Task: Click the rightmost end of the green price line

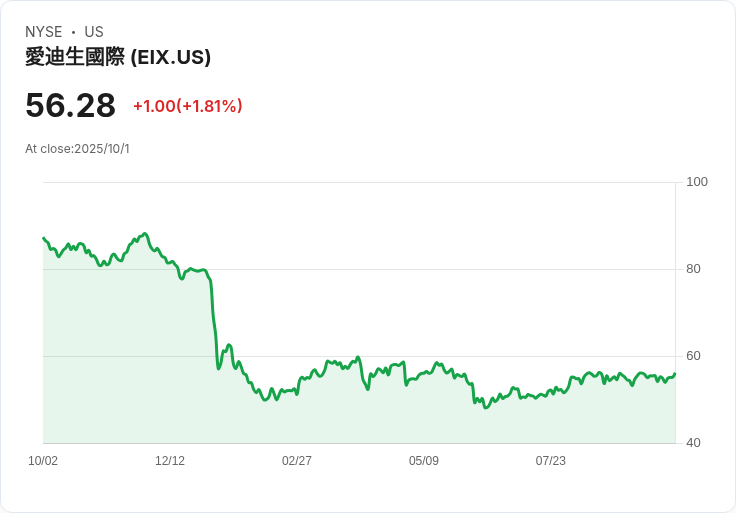Action: coord(675,374)
